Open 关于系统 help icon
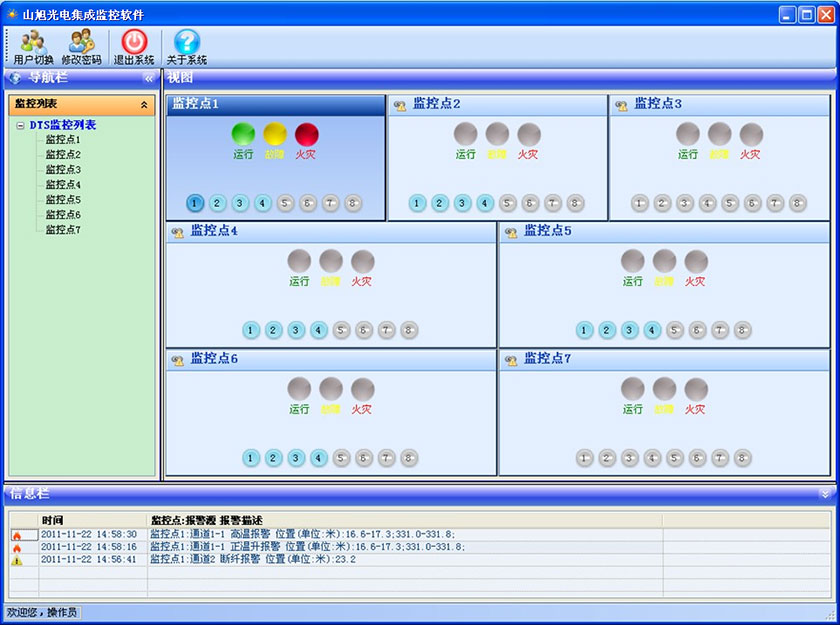The height and width of the screenshot is (625, 840). [187, 42]
